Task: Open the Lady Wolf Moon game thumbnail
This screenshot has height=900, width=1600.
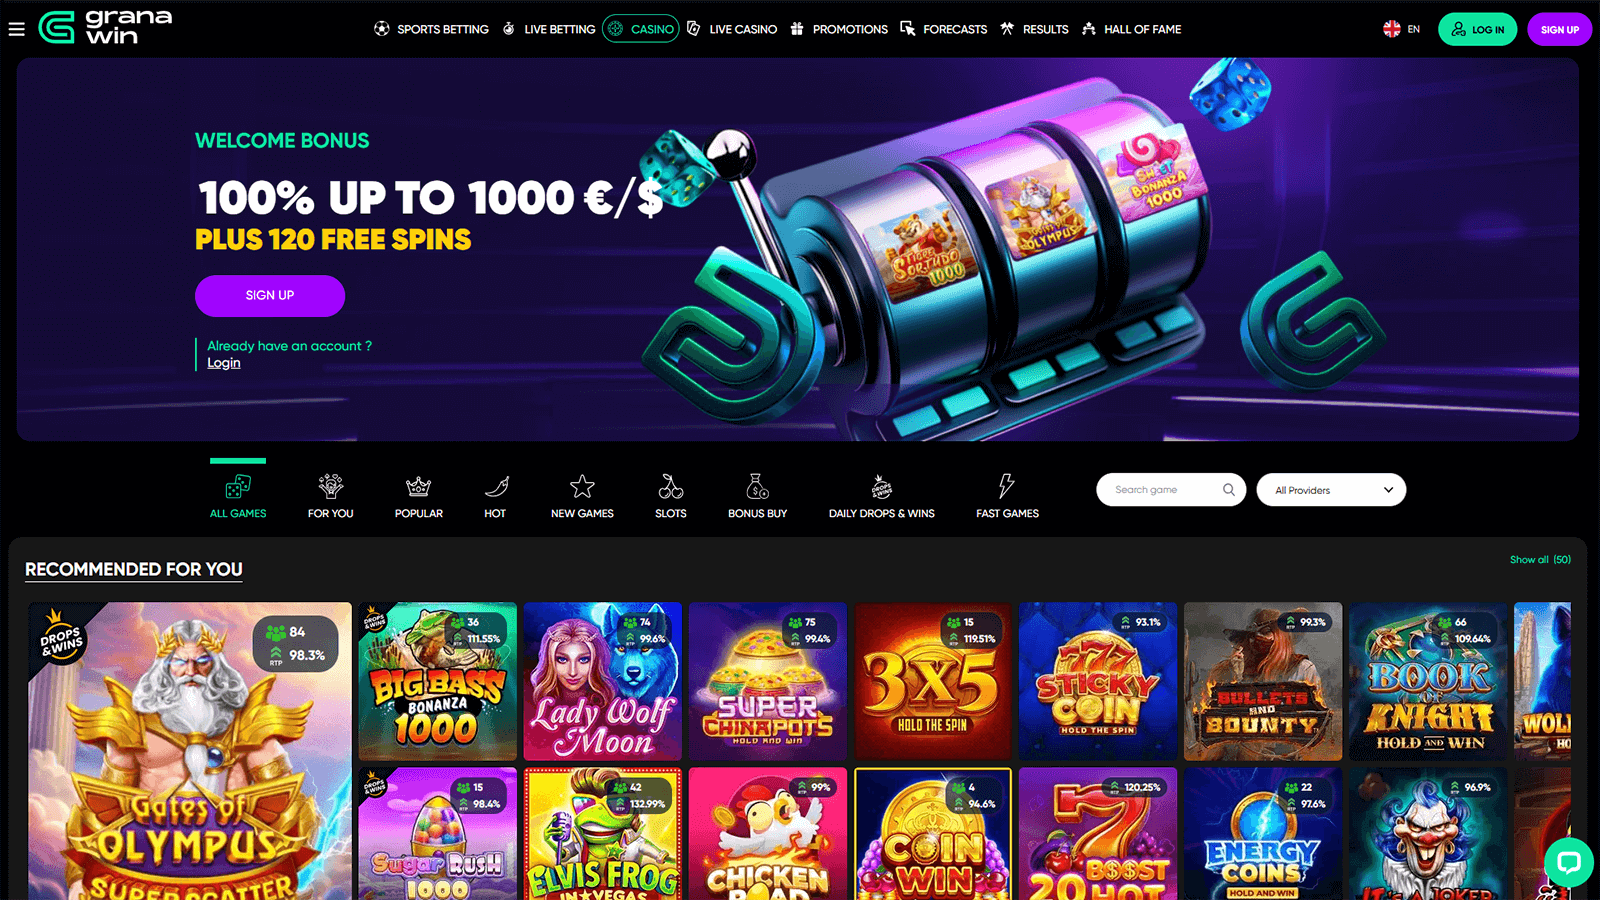Action: pos(603,681)
